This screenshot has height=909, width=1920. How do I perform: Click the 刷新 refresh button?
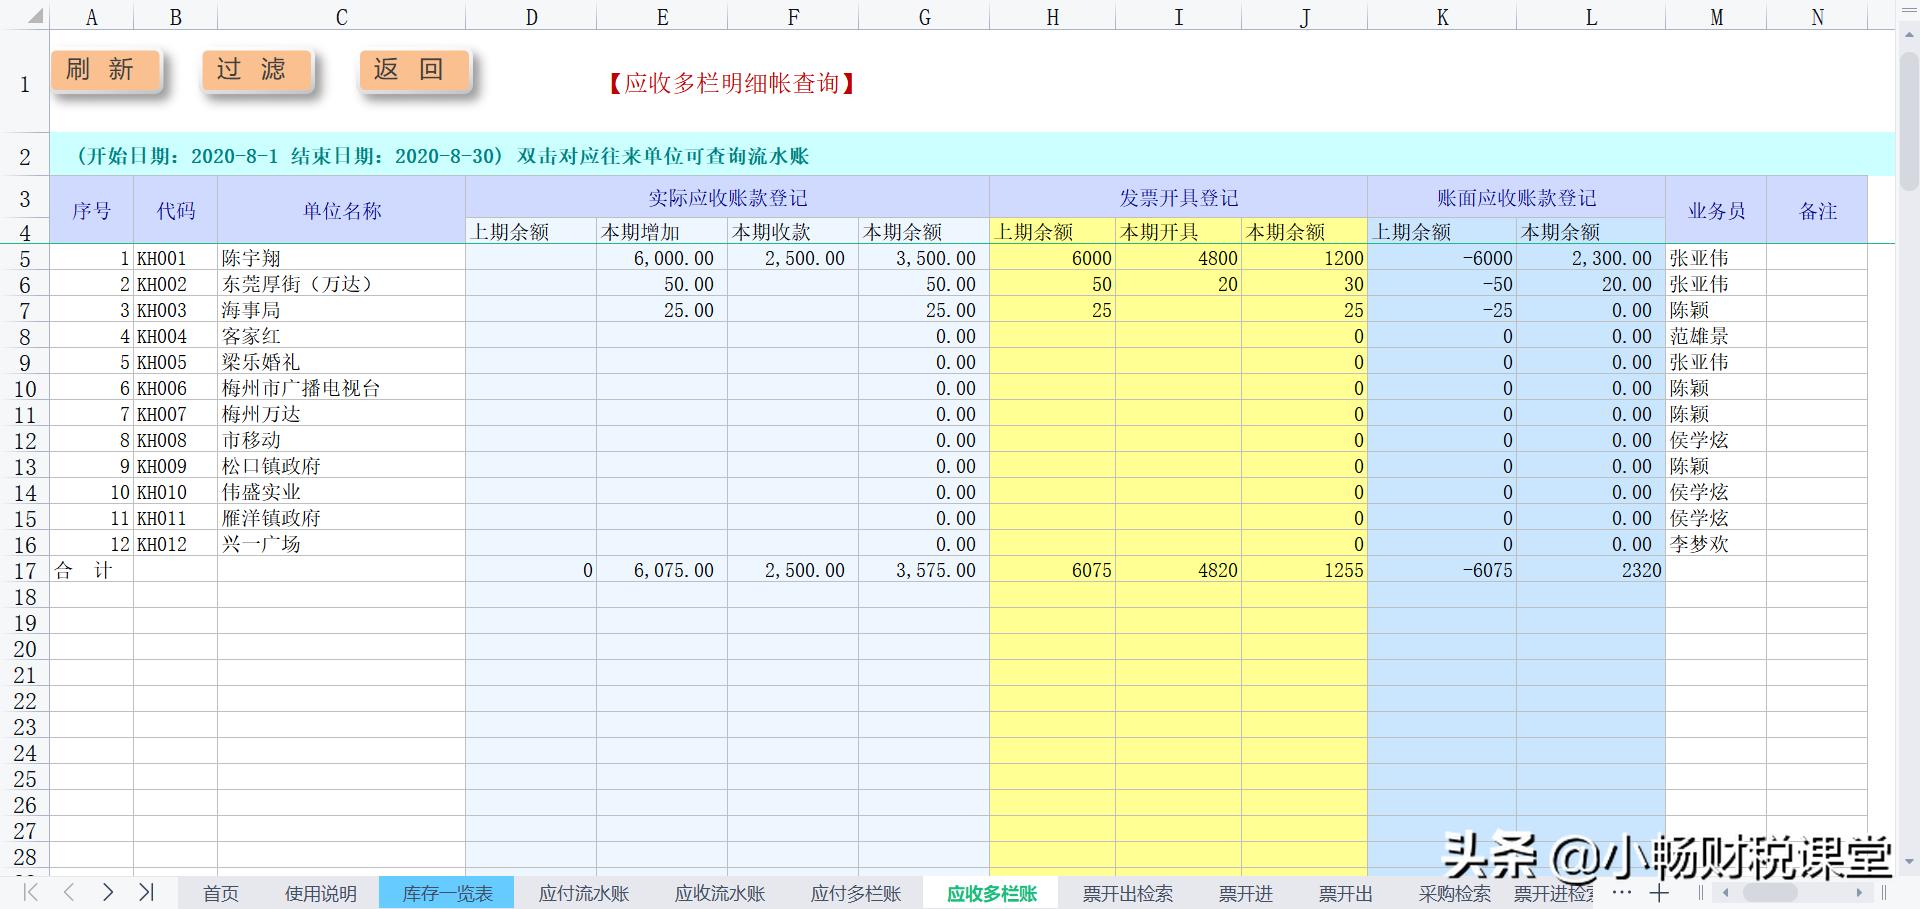(106, 69)
